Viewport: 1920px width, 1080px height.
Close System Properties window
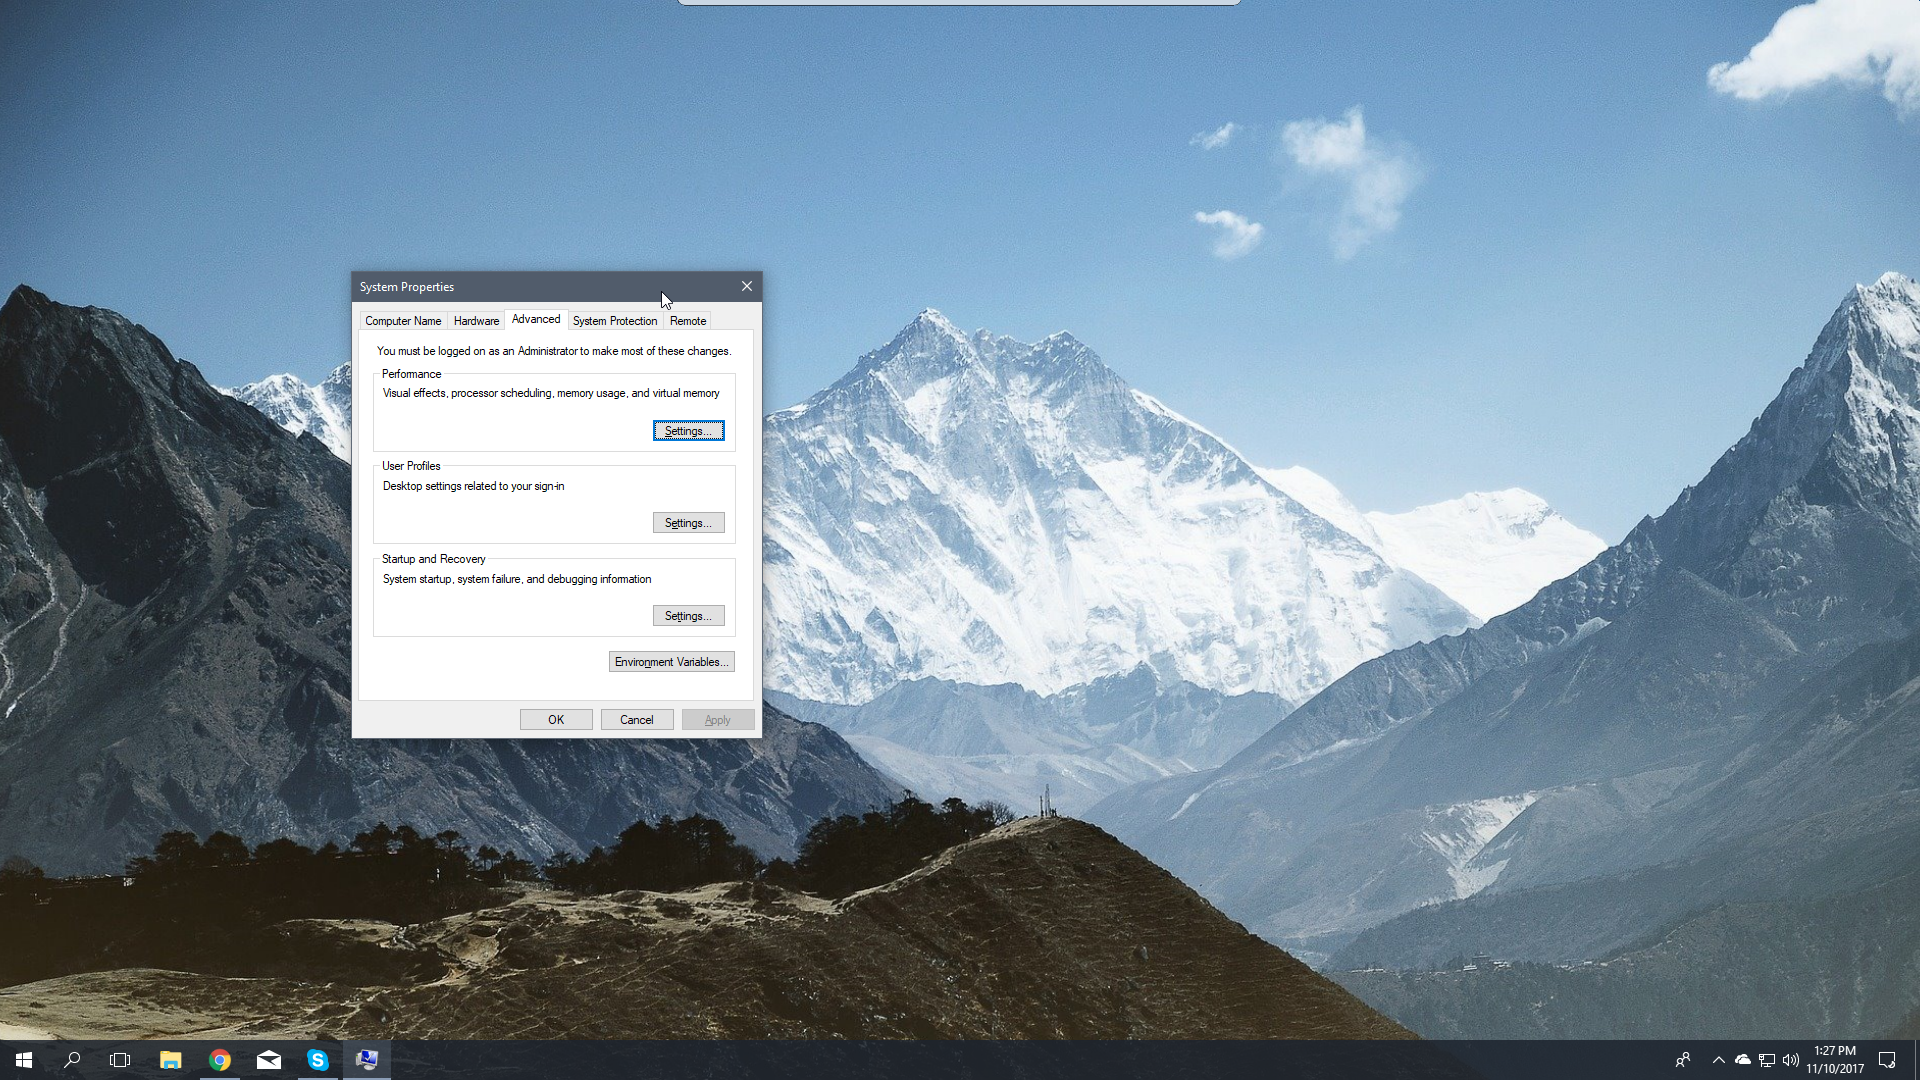click(747, 286)
